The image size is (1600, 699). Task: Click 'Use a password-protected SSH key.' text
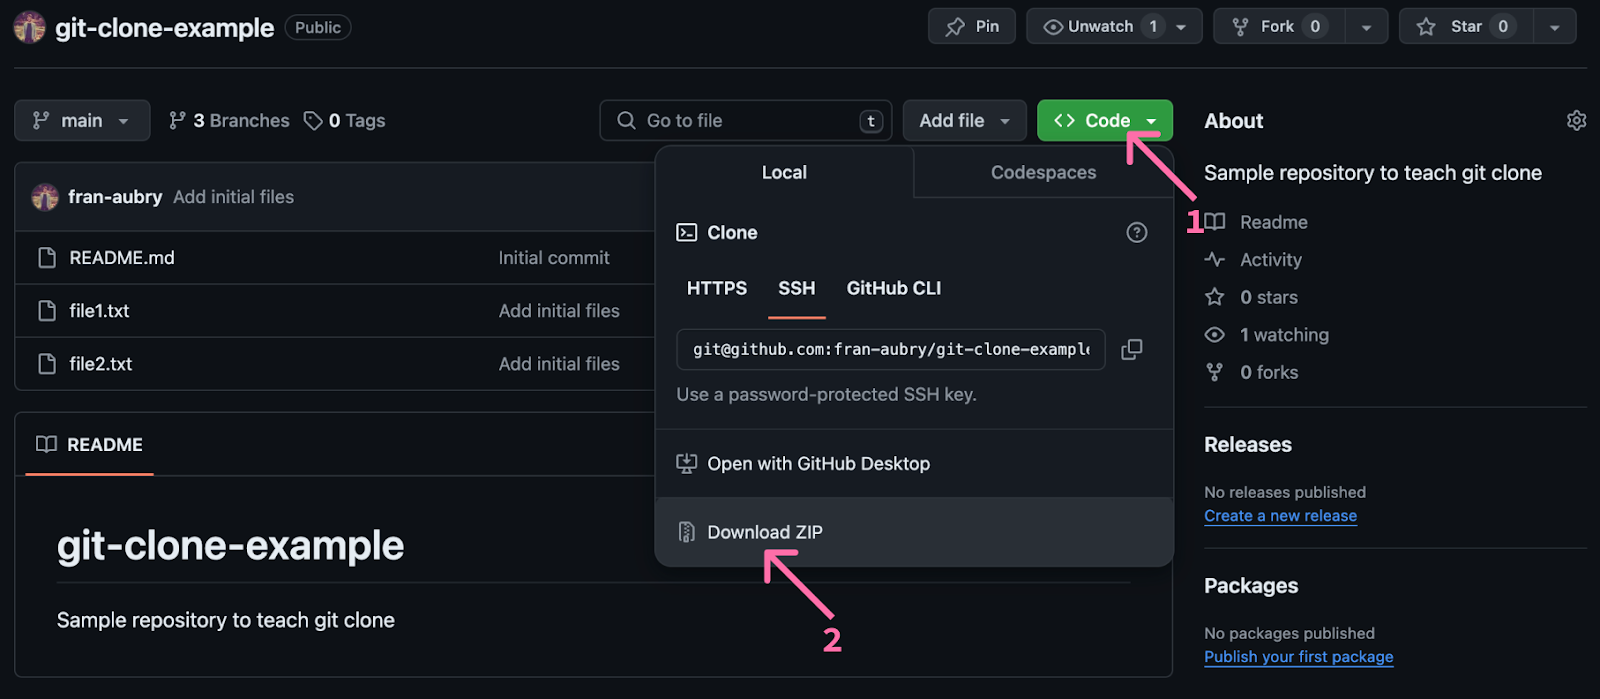(x=827, y=395)
